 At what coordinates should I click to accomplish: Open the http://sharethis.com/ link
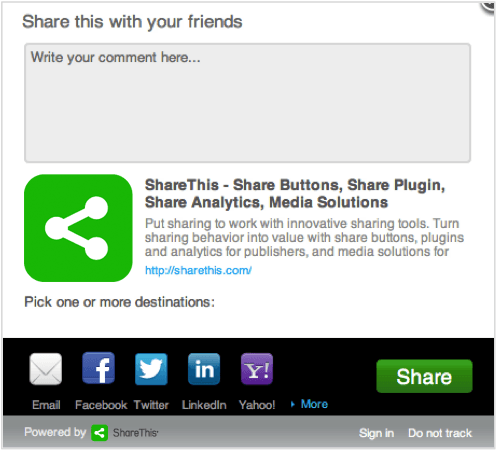coord(198,270)
